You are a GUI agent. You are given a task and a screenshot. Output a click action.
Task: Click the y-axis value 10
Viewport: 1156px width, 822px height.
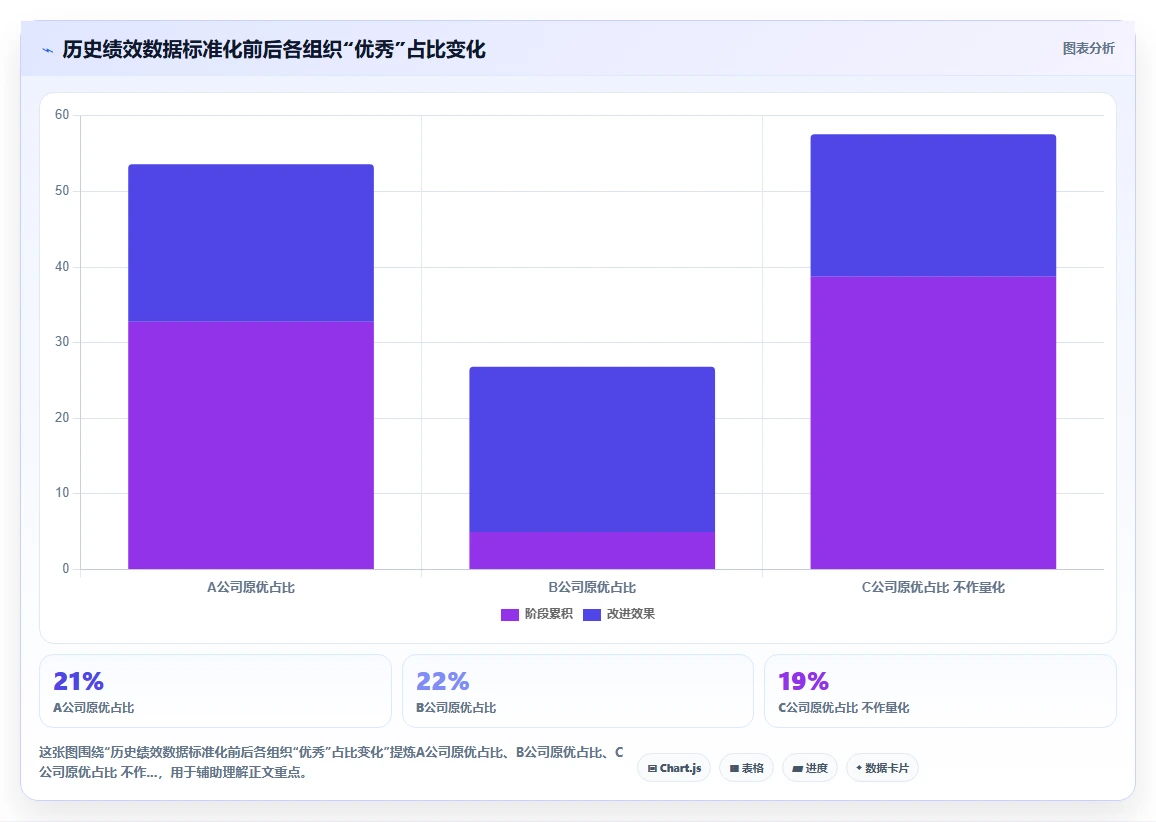62,493
